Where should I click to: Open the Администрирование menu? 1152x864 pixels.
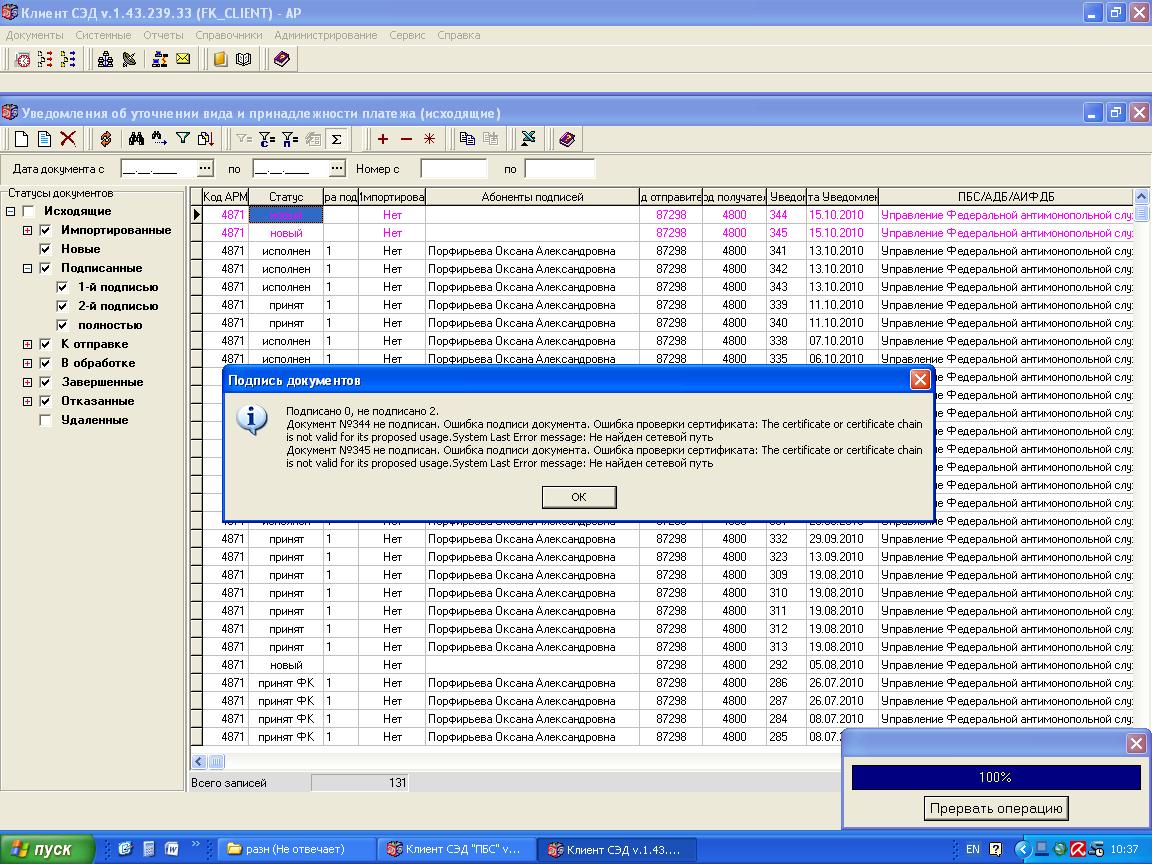click(x=325, y=35)
